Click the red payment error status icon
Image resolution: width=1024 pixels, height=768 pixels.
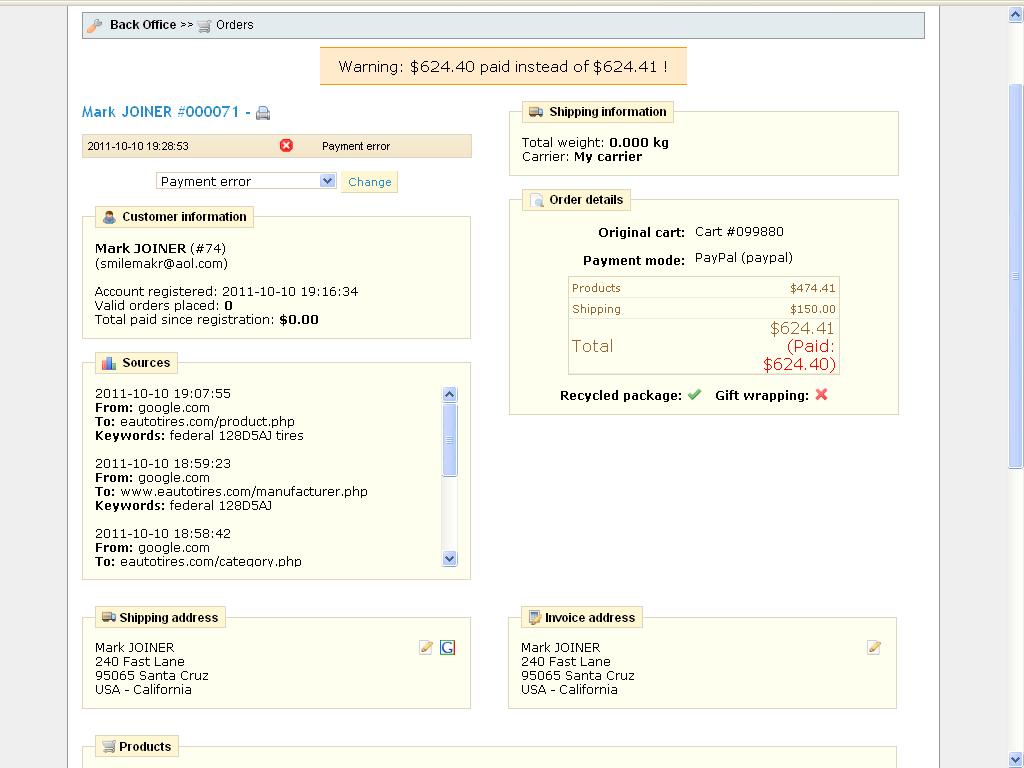pyautogui.click(x=286, y=145)
